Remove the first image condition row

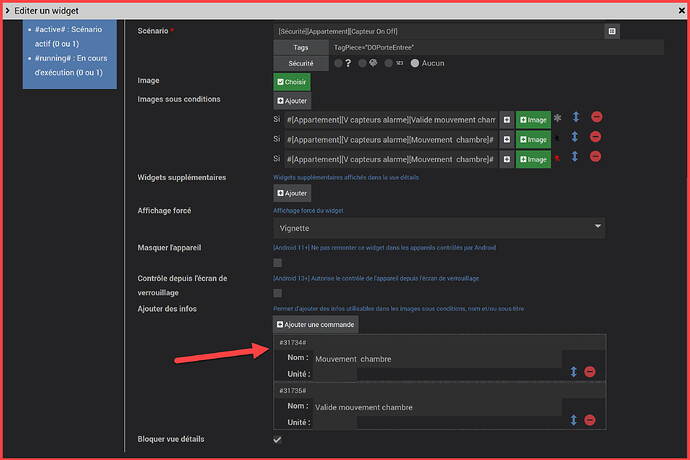click(596, 119)
